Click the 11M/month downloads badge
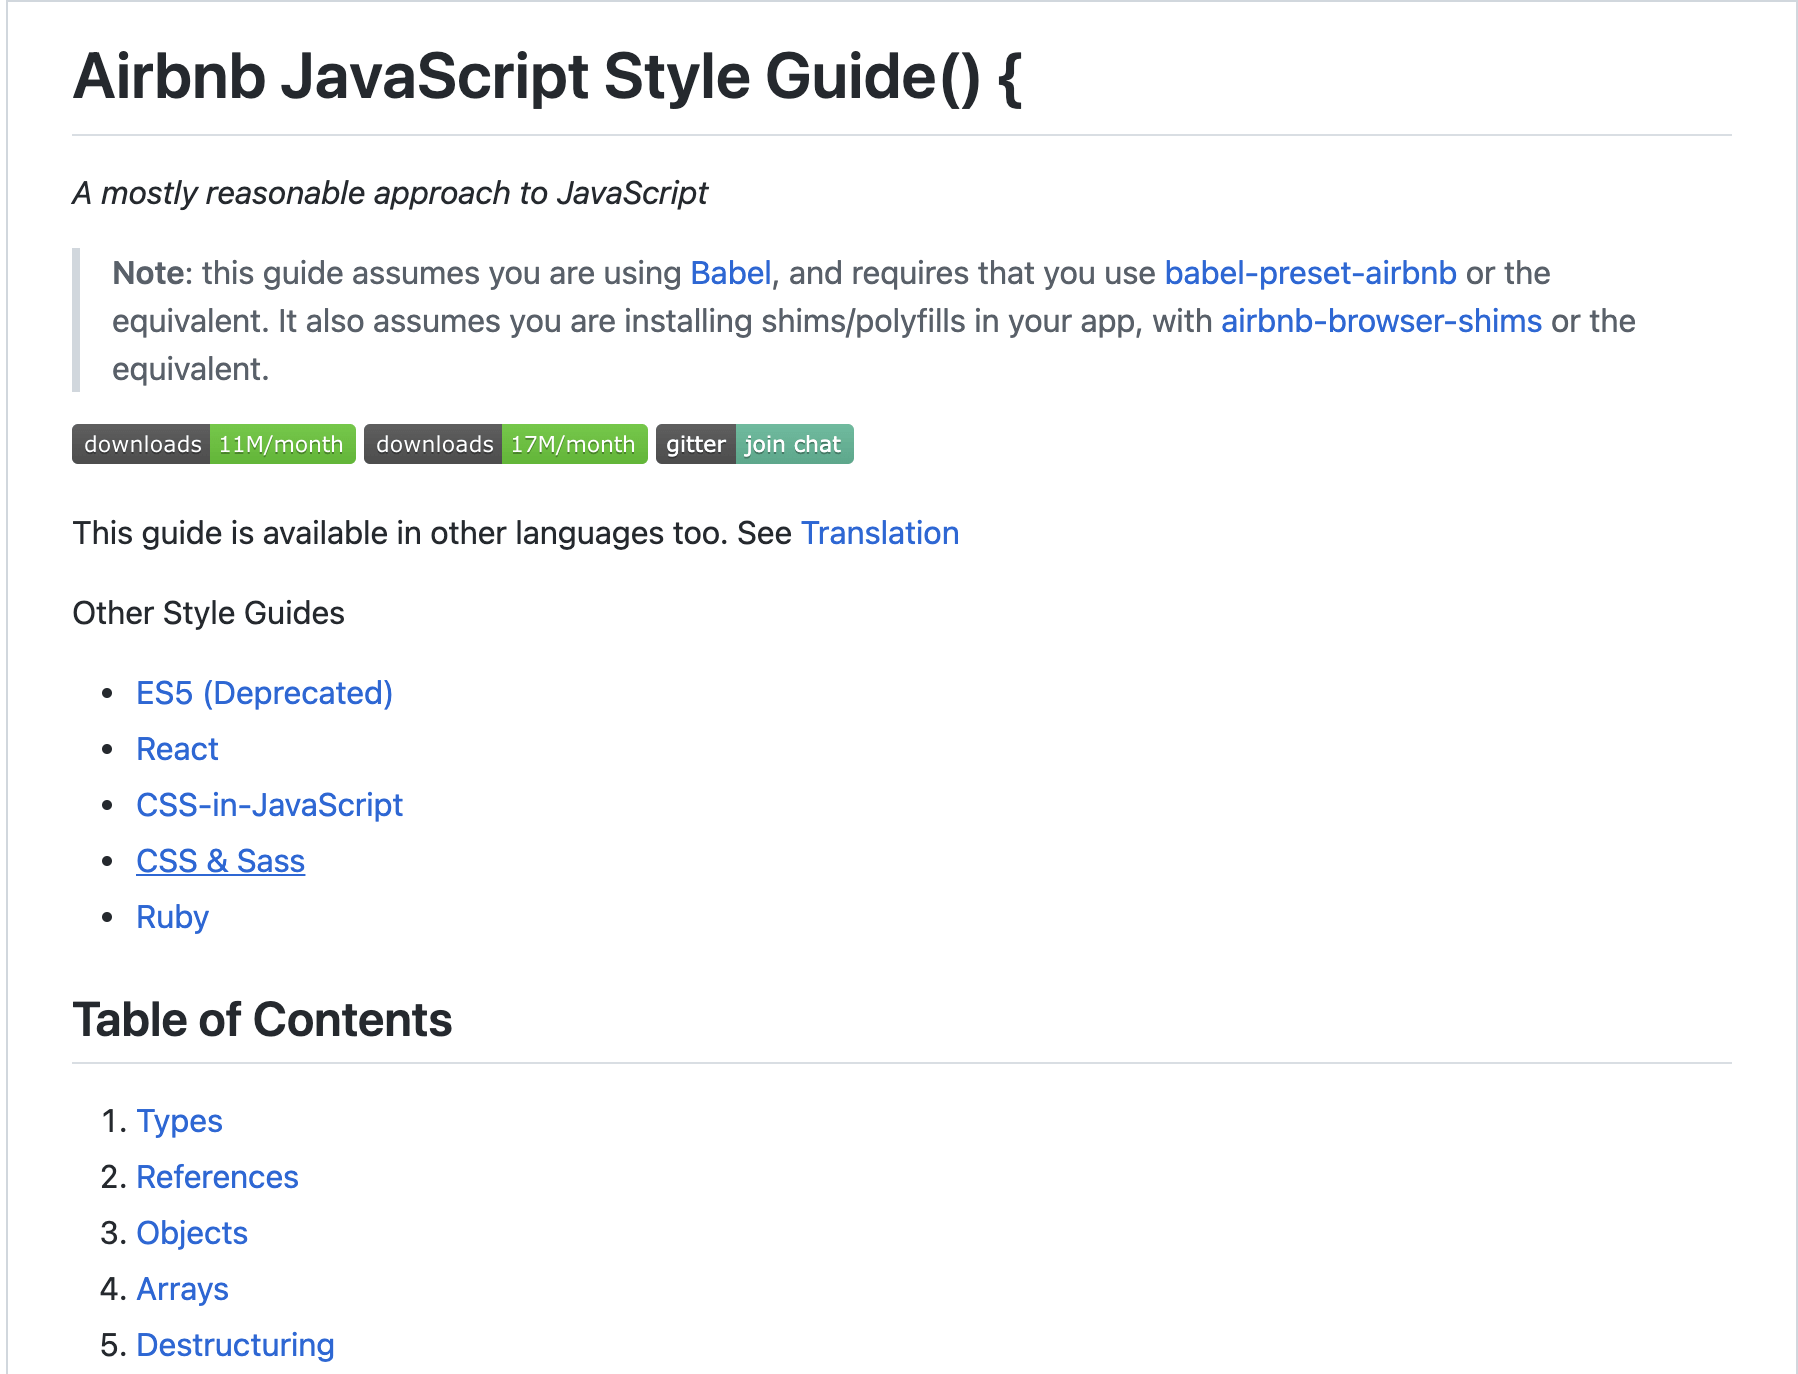Viewport: 1798px width, 1374px height. coord(214,444)
